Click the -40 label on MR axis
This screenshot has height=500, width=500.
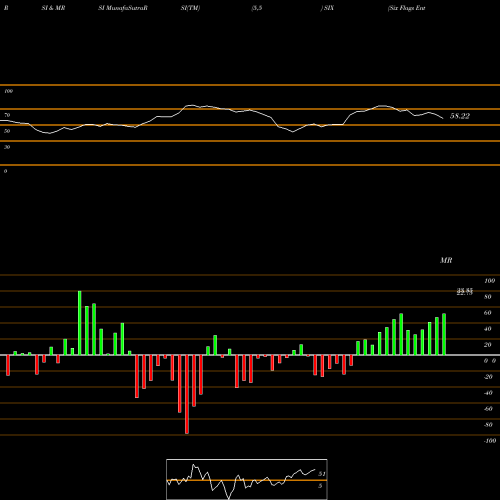point(488,393)
